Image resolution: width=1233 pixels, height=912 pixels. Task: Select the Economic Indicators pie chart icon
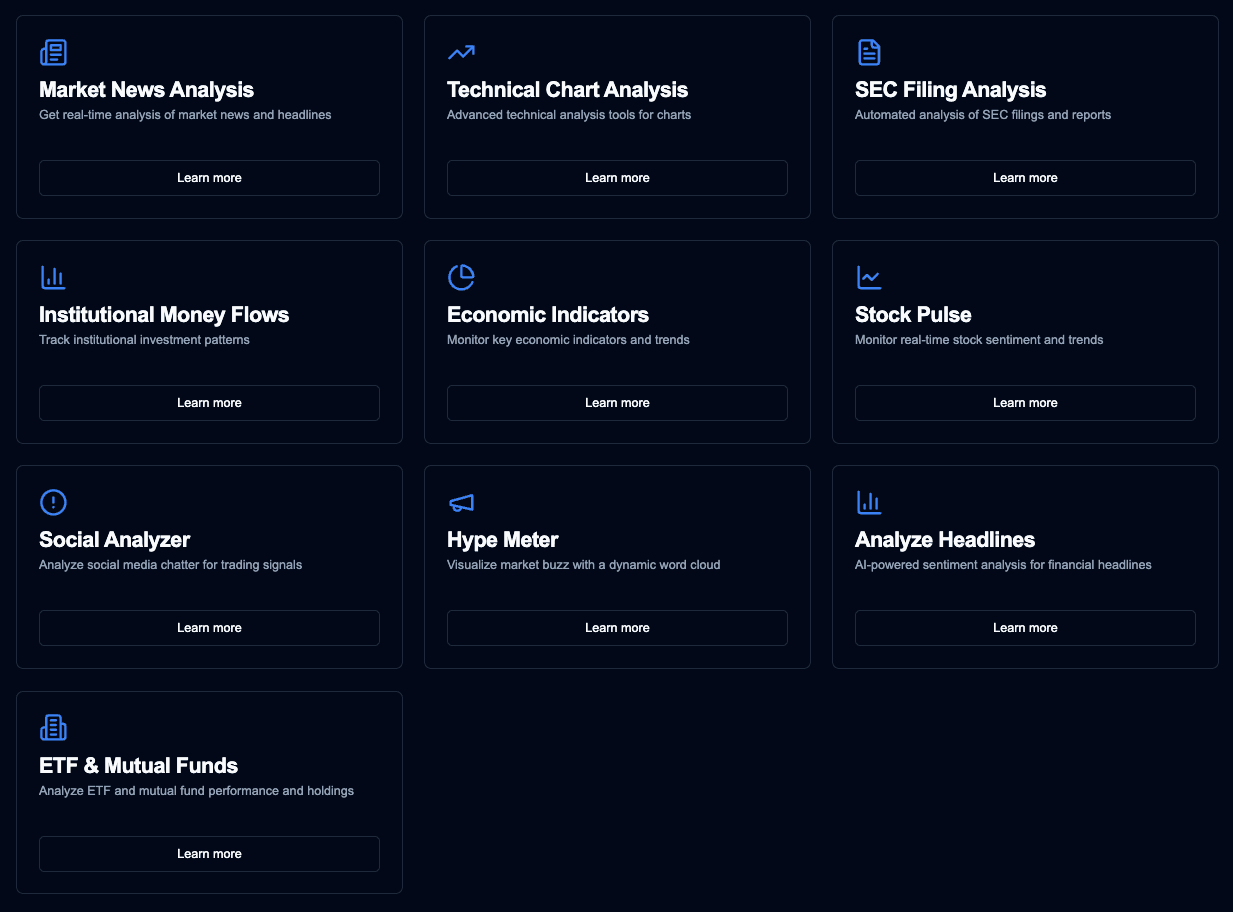coord(461,277)
